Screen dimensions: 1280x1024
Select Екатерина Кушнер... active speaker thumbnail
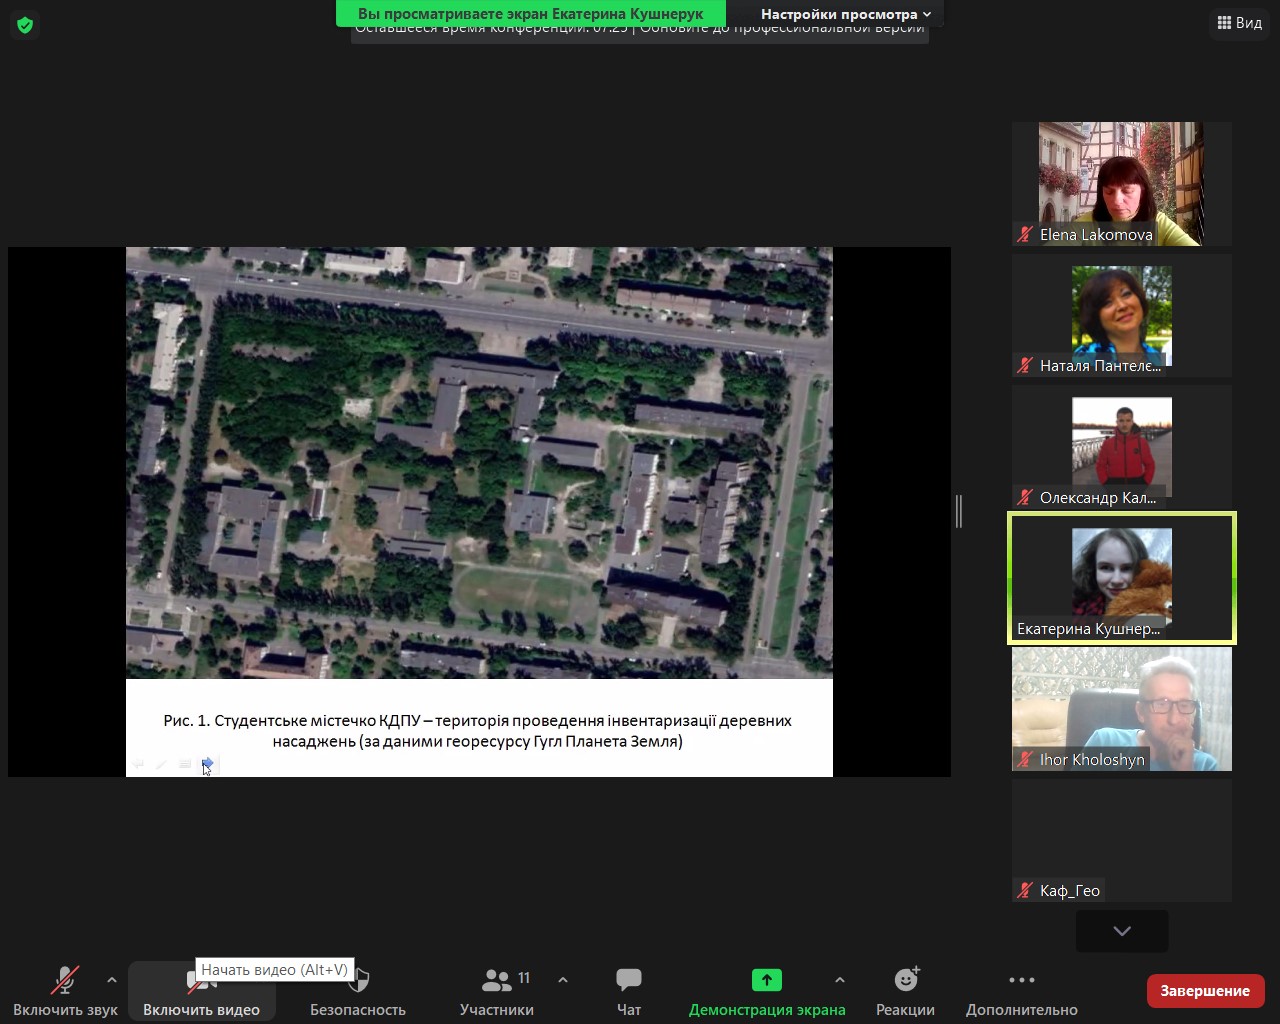pyautogui.click(x=1122, y=578)
